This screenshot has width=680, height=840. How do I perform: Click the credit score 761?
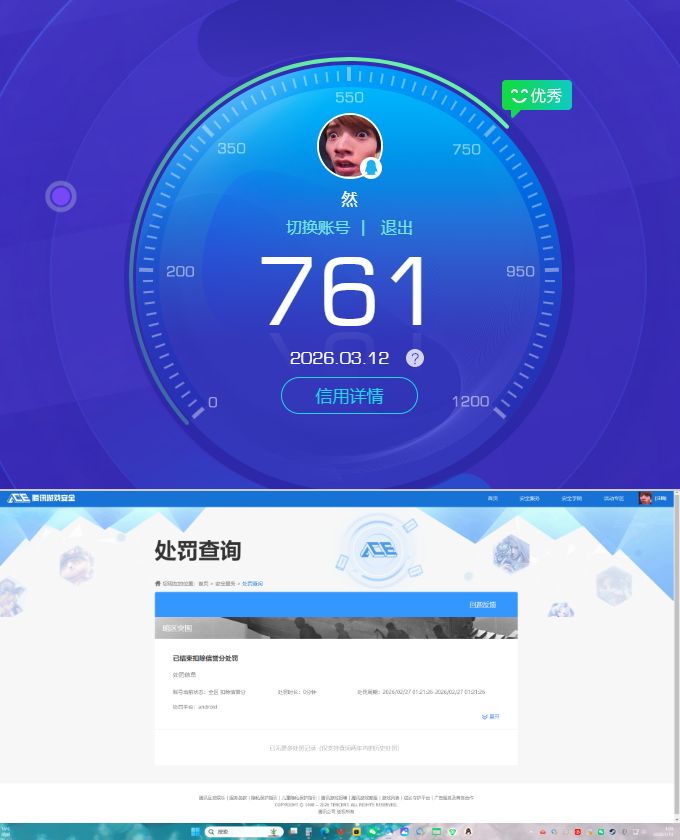343,291
